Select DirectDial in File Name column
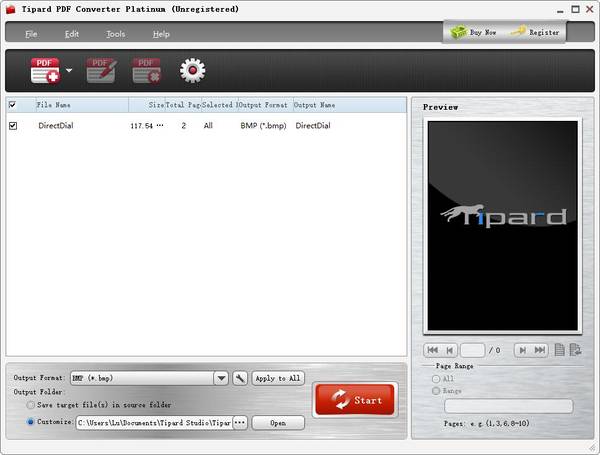The height and width of the screenshot is (455, 600). coord(56,126)
